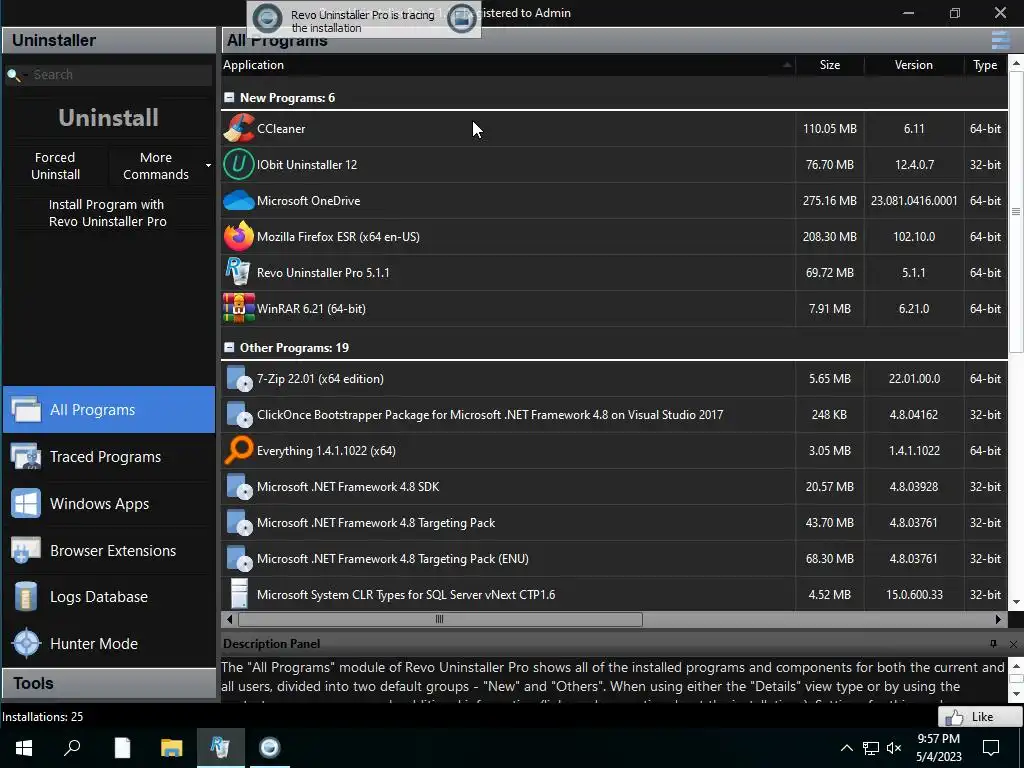Select the All Programs module
Screen dimensions: 1024x768
(x=109, y=409)
